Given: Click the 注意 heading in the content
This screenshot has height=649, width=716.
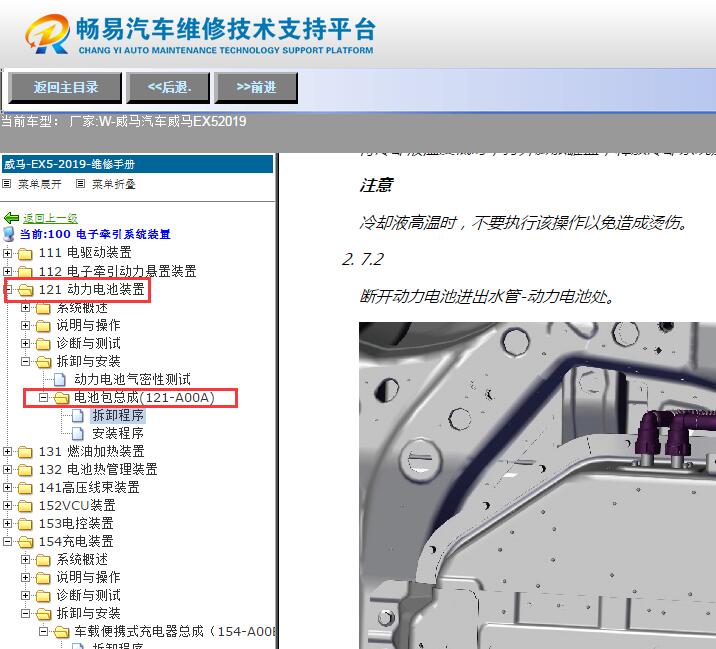Looking at the screenshot, I should pos(376,185).
